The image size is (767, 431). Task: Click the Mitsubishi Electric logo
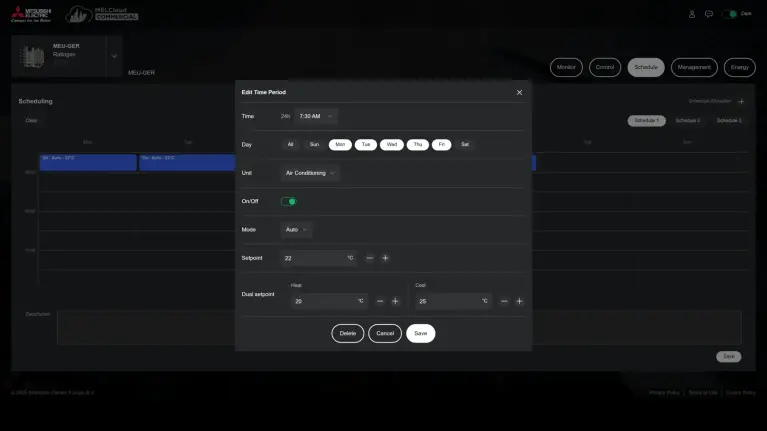[31, 15]
